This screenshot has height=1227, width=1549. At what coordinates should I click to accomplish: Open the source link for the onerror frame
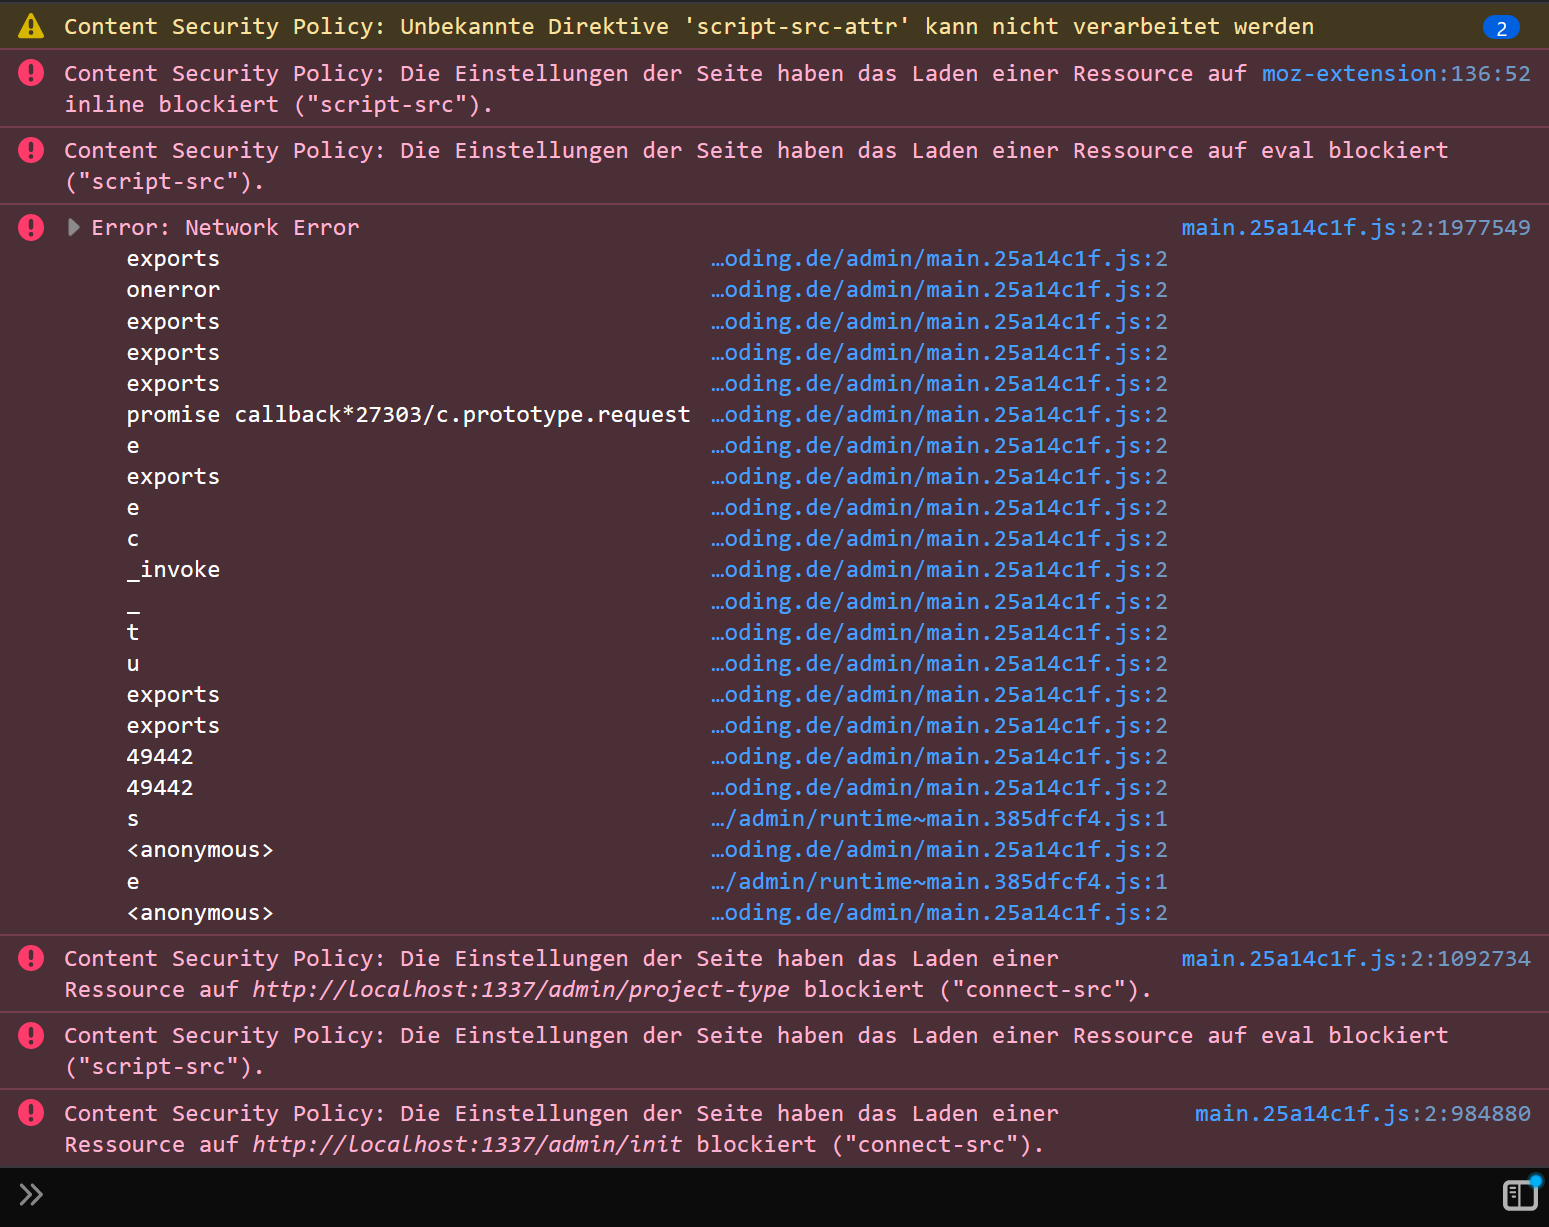[938, 289]
